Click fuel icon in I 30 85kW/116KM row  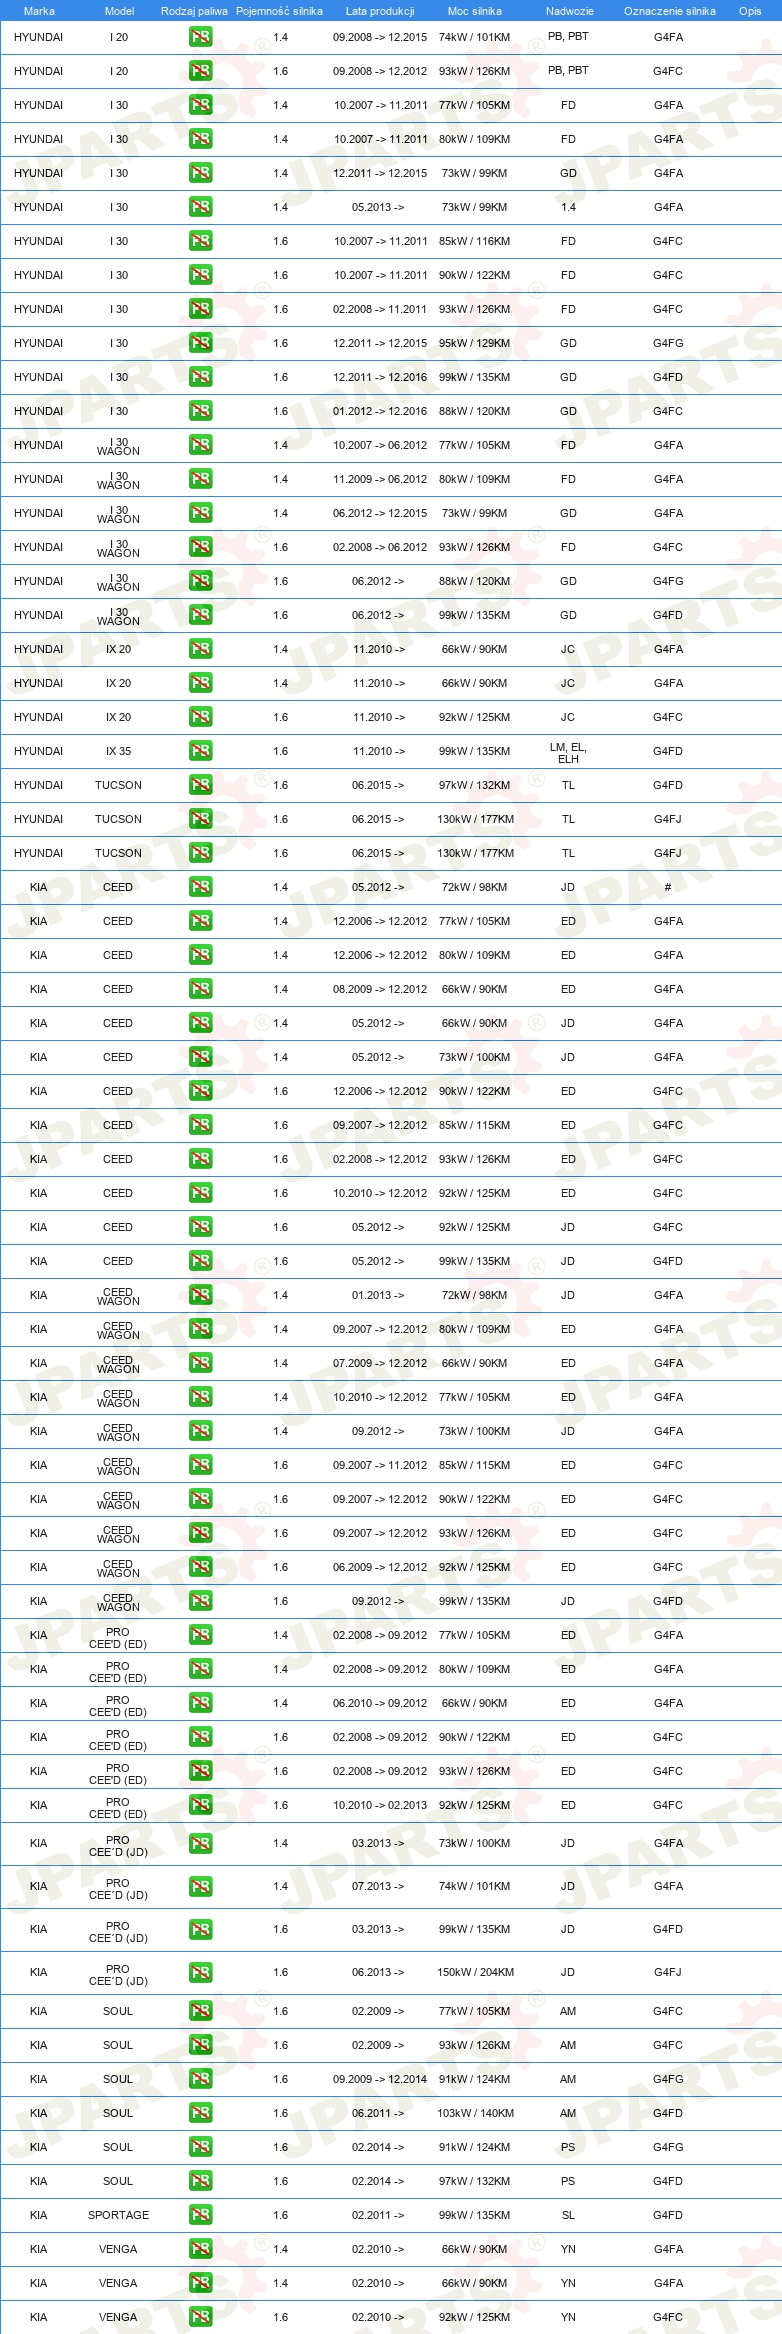click(201, 241)
